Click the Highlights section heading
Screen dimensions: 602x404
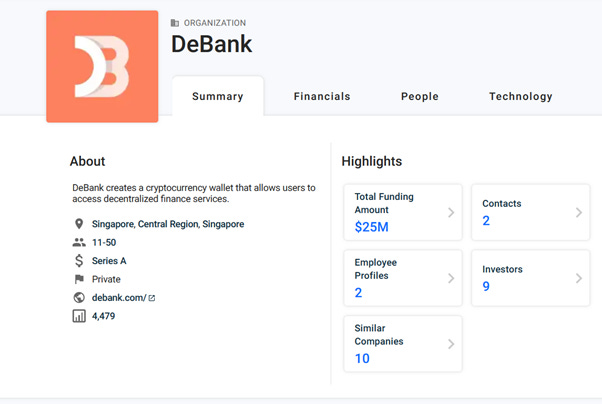(x=372, y=161)
